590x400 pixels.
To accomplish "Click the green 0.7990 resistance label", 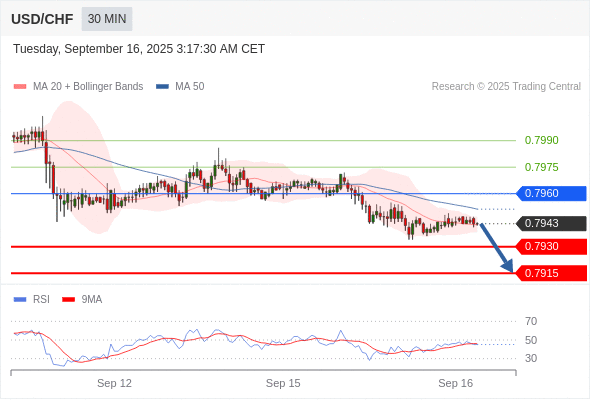I will tap(541, 140).
